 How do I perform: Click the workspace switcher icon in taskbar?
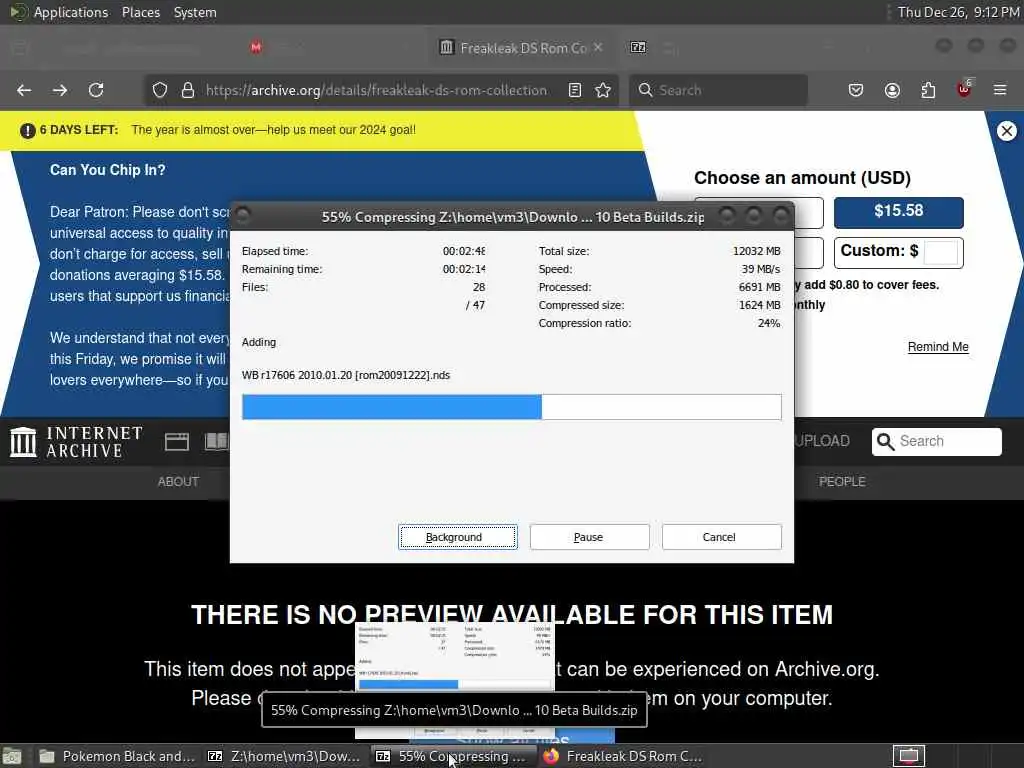tap(909, 756)
